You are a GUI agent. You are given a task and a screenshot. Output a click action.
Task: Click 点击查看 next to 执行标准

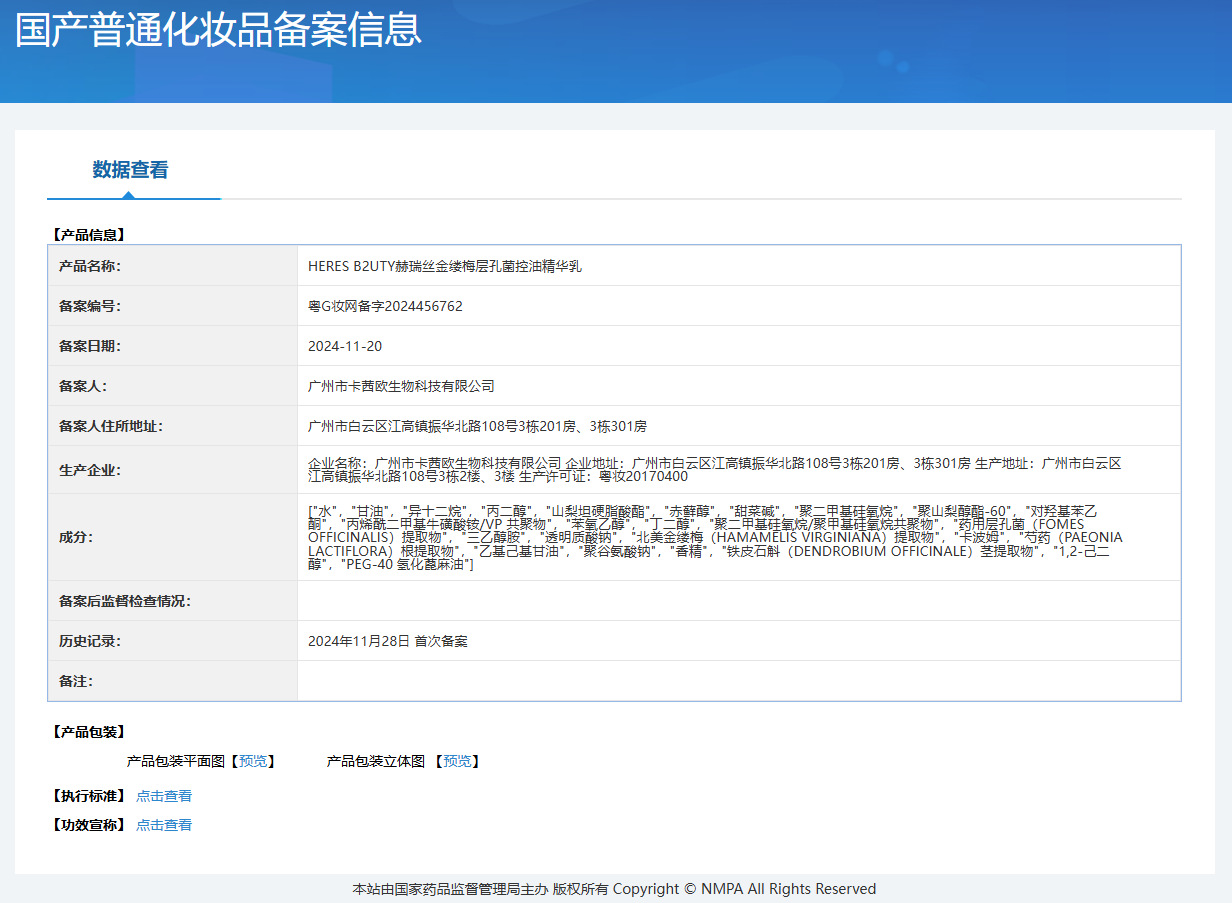point(164,796)
